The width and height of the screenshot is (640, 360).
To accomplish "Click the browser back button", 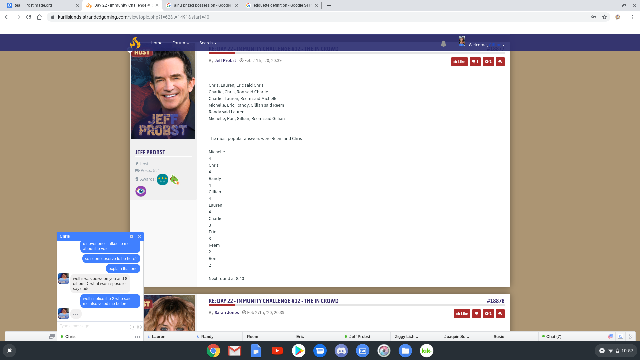I will tap(6, 17).
